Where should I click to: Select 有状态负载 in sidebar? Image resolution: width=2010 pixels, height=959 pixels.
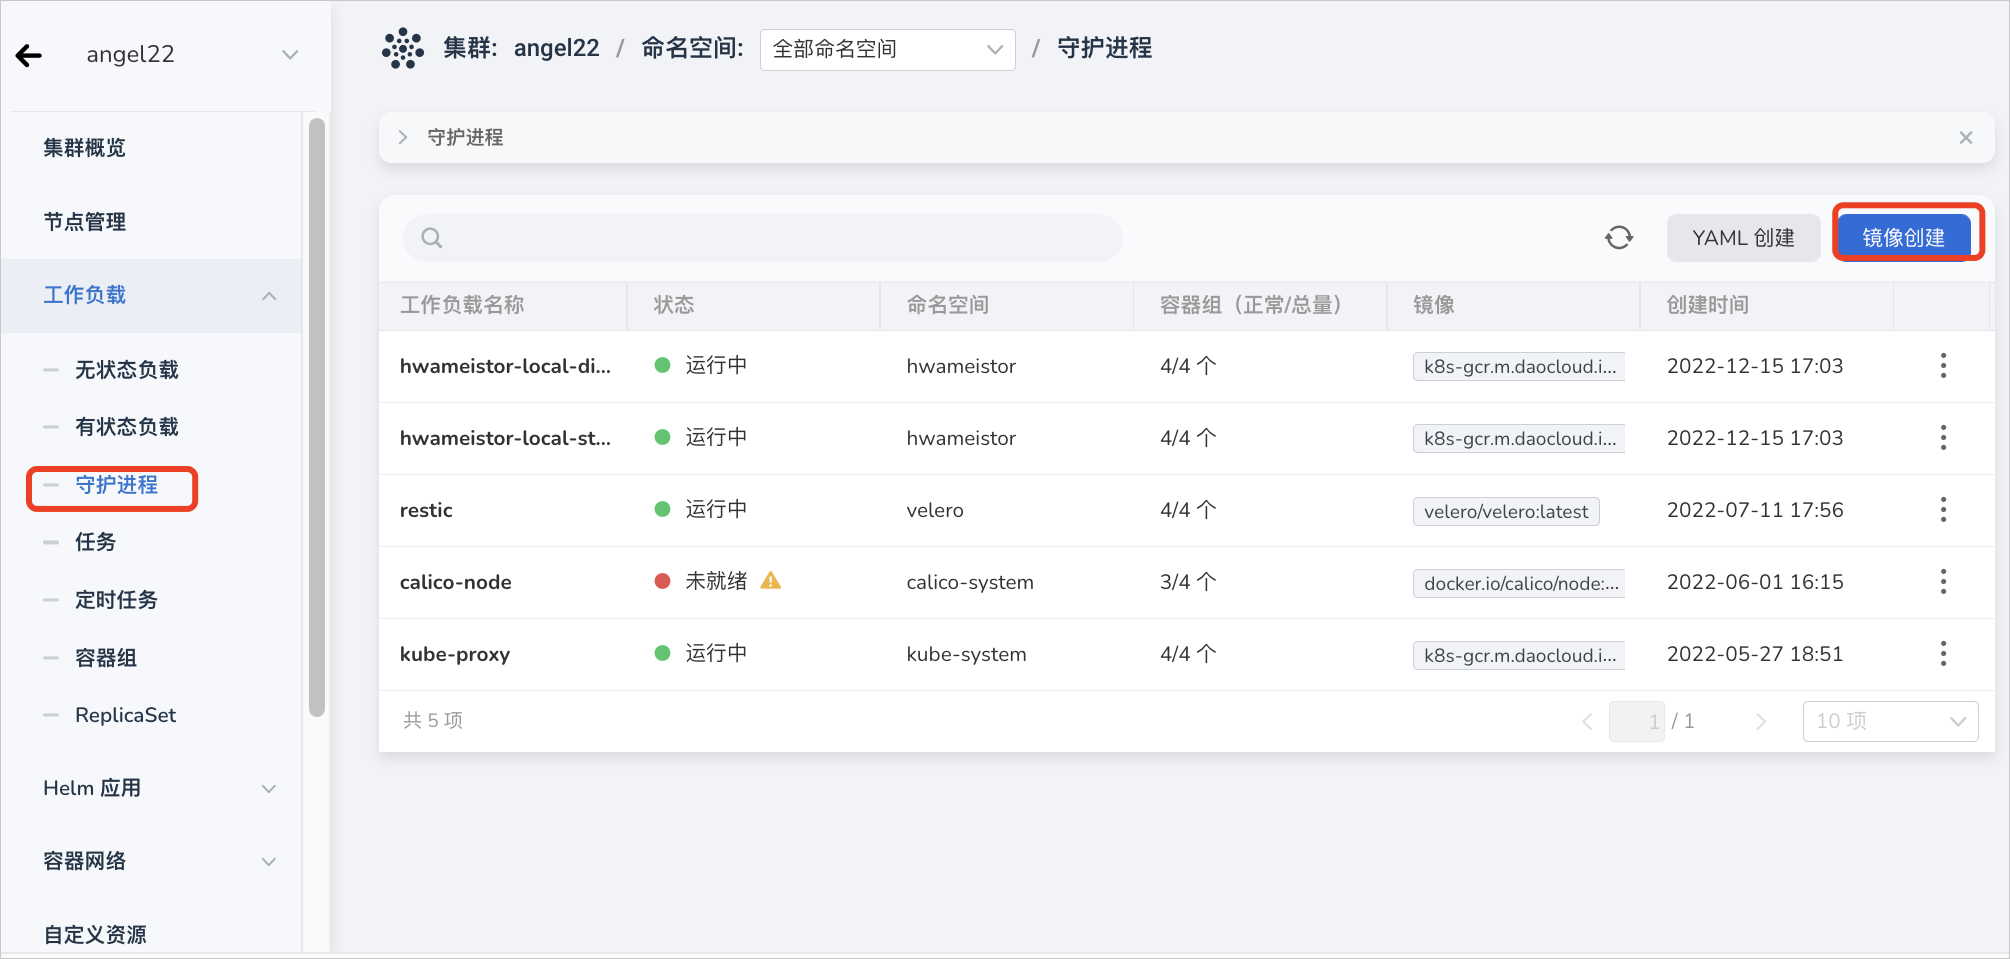click(x=127, y=427)
